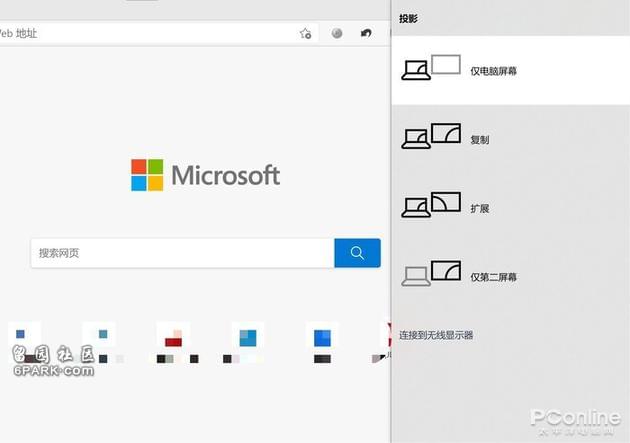Choose the Extend option (扩展)

(x=511, y=208)
